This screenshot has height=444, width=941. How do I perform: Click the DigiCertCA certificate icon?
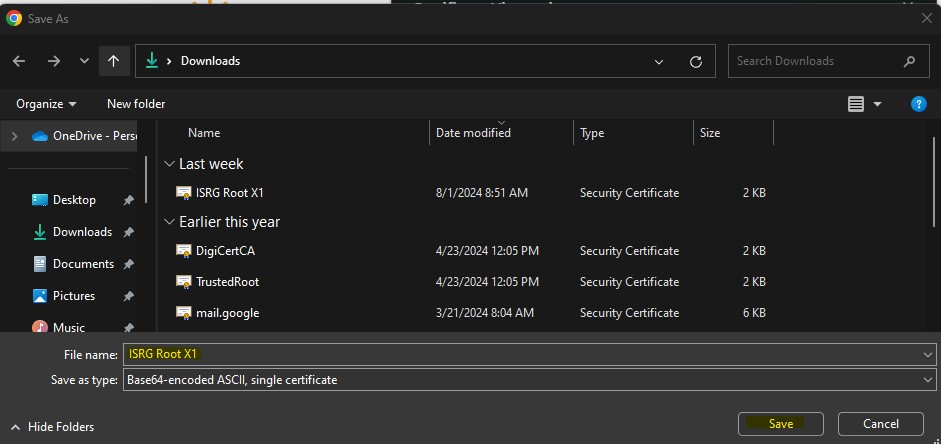tap(184, 251)
